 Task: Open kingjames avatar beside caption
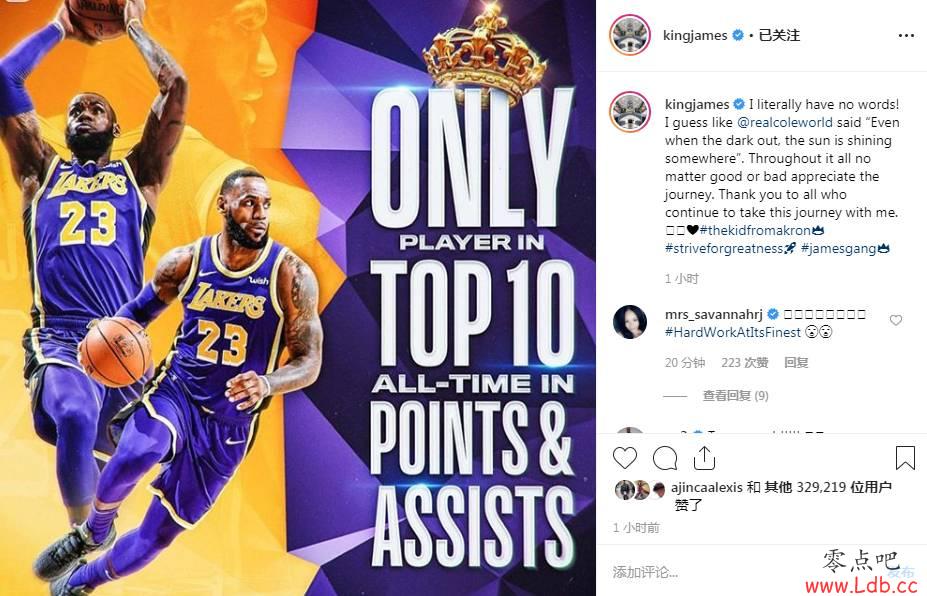click(x=630, y=112)
